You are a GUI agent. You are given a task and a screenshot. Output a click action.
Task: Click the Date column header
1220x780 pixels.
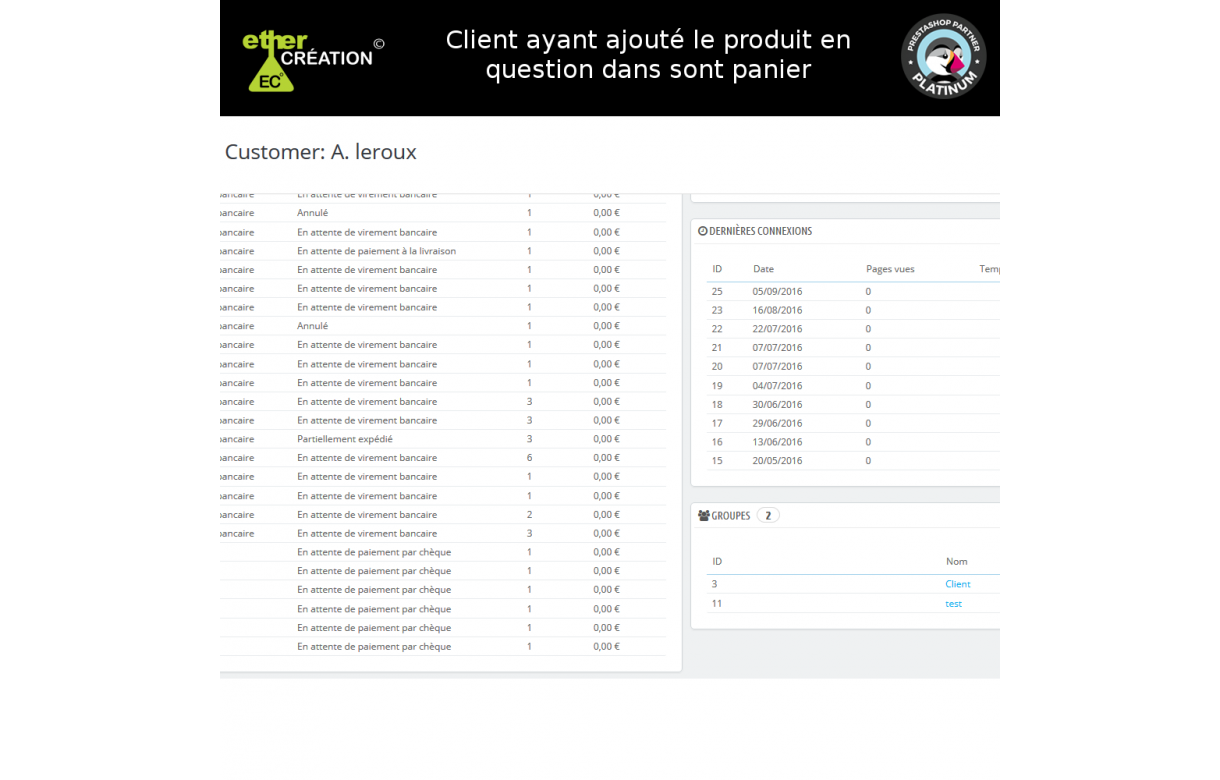coord(763,269)
